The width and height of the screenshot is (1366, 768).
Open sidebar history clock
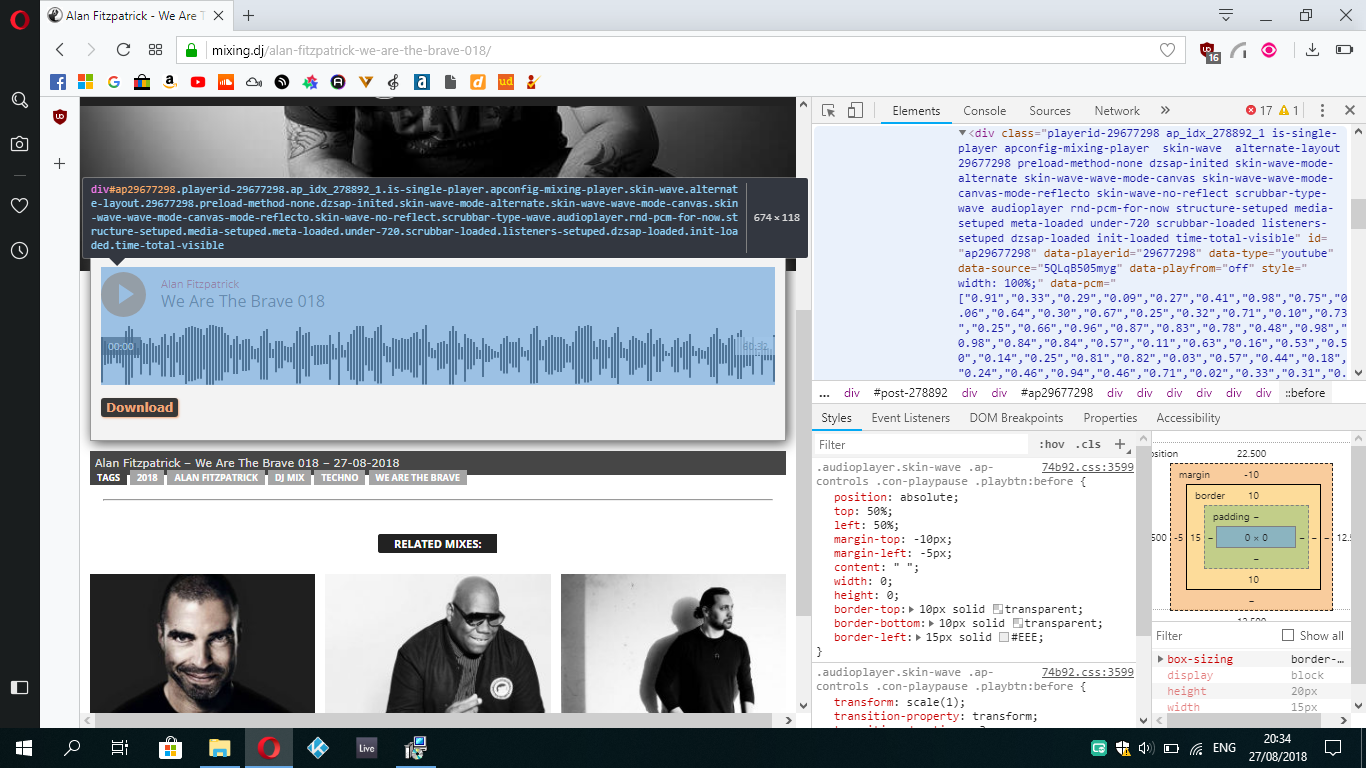(19, 250)
